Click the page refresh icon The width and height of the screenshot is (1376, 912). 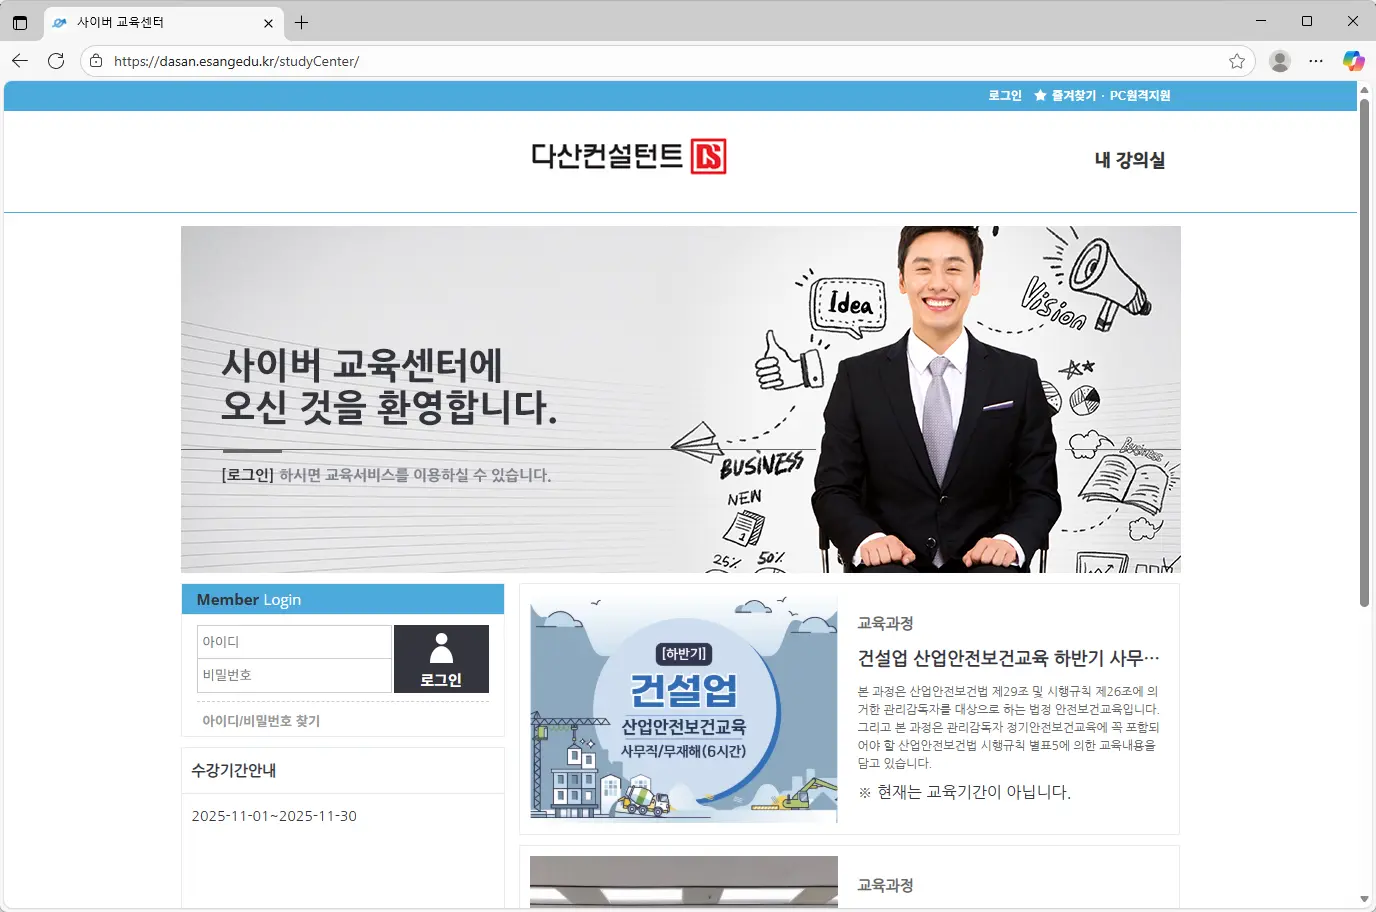coord(56,61)
